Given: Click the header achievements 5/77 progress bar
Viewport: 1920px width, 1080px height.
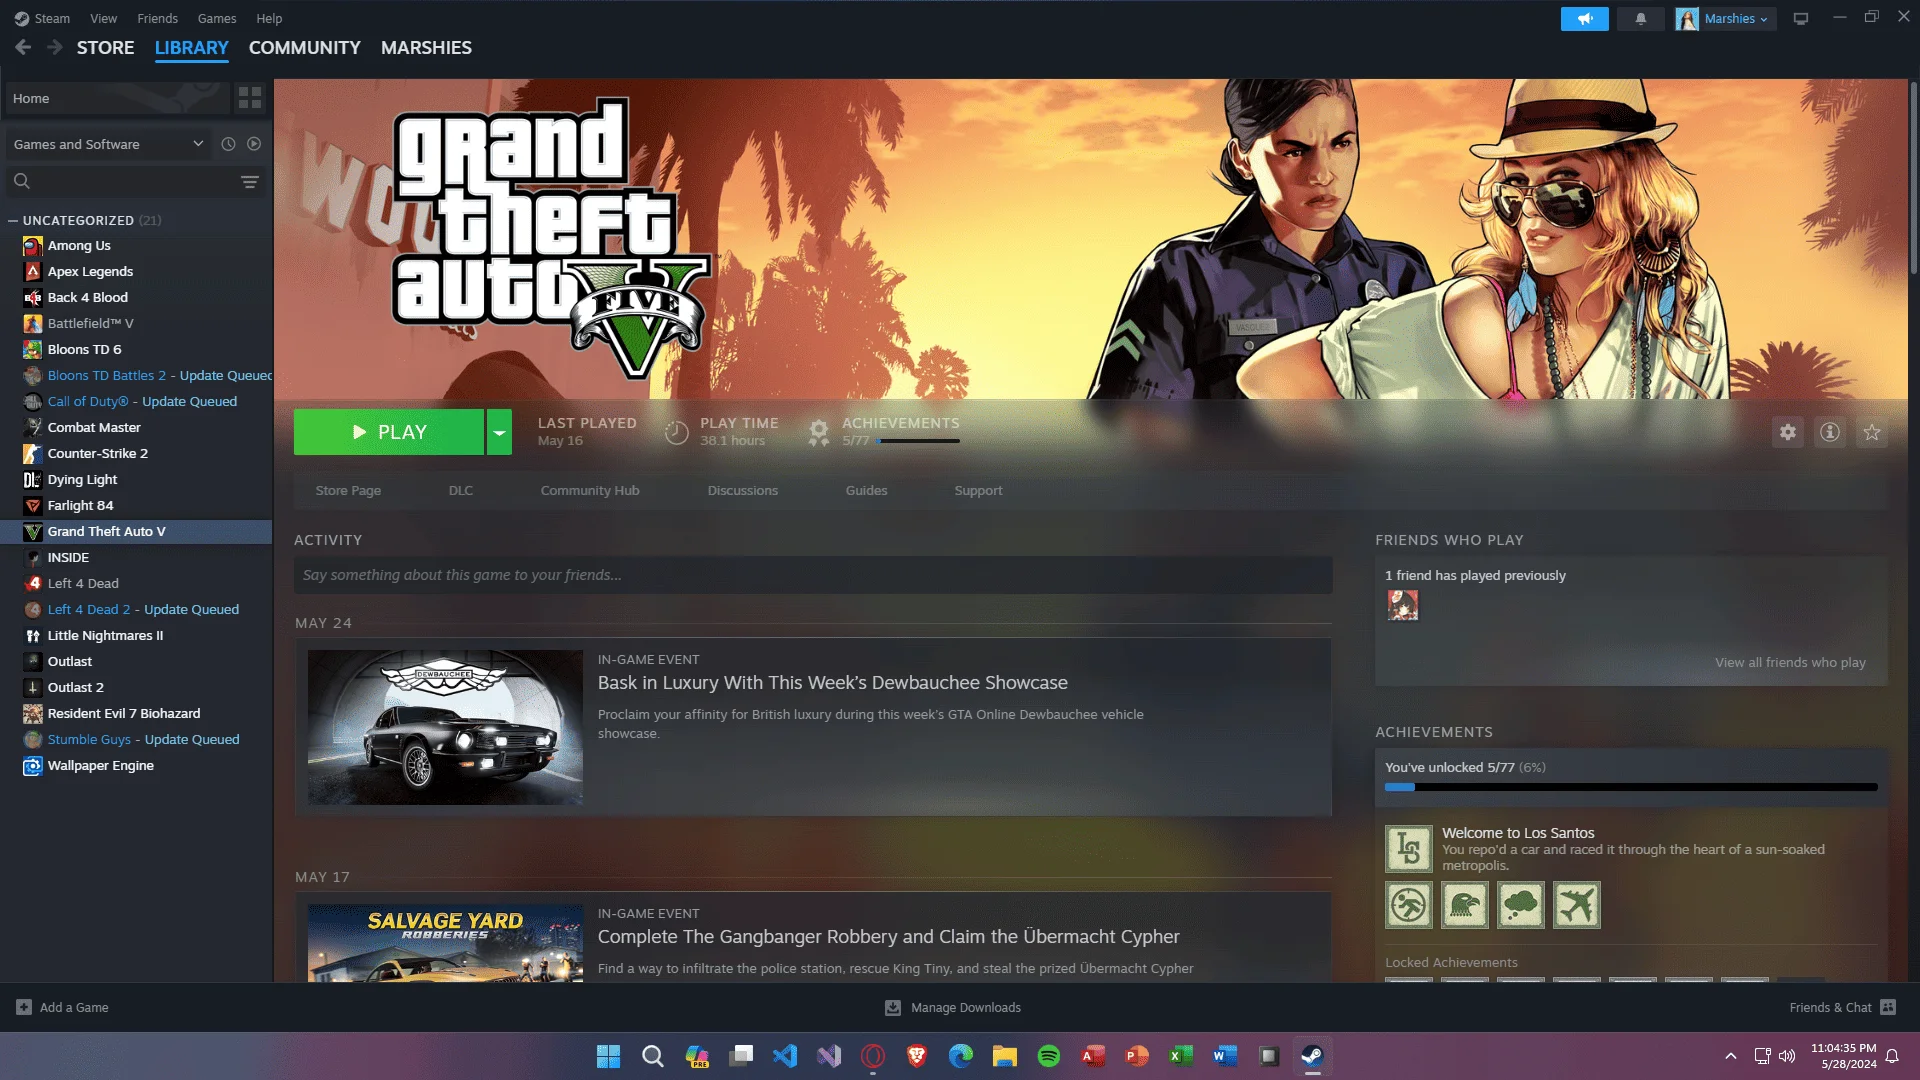Looking at the screenshot, I should coord(917,441).
